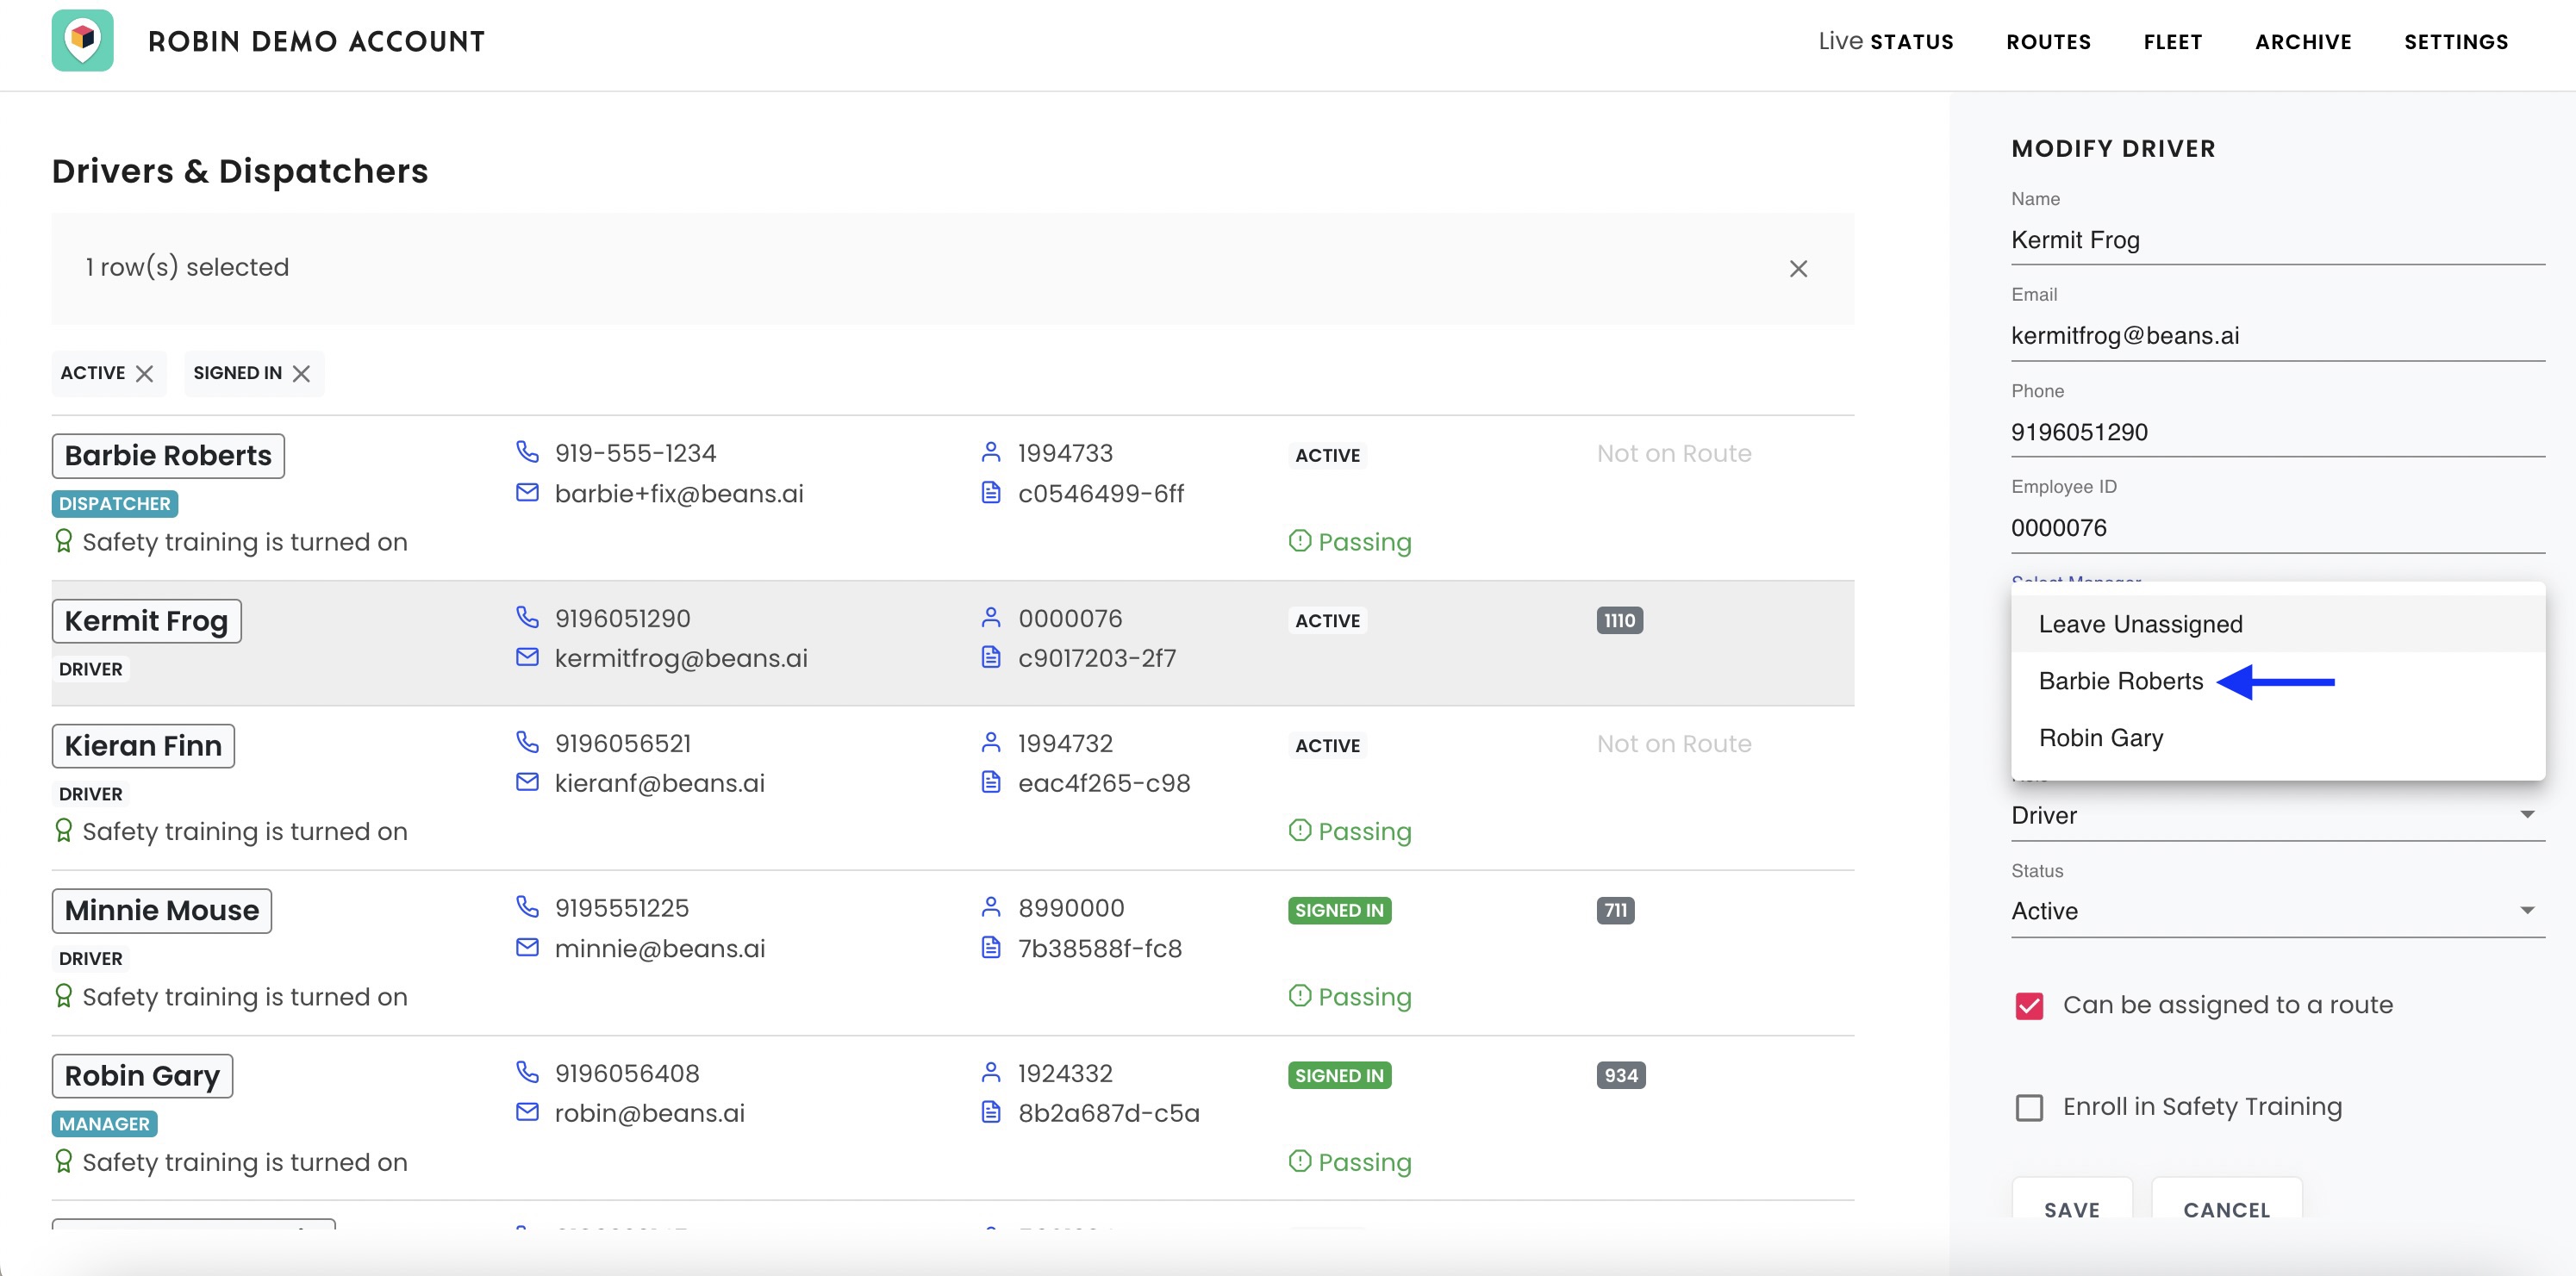The width and height of the screenshot is (2576, 1276).
Task: Remove the ACTIVE filter chip
Action: coord(144,373)
